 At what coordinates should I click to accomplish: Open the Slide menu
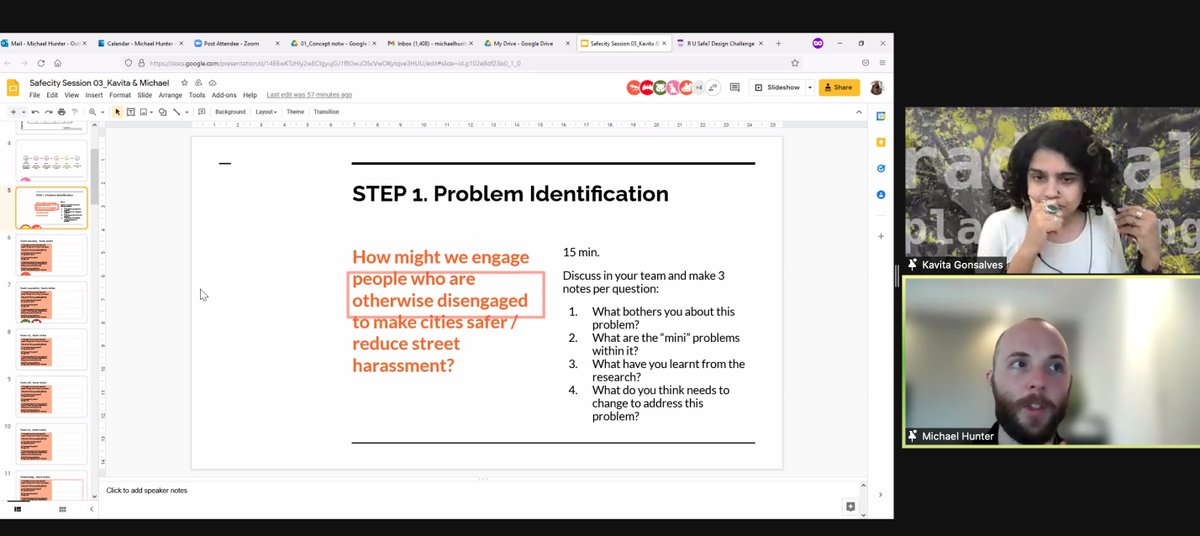[144, 95]
